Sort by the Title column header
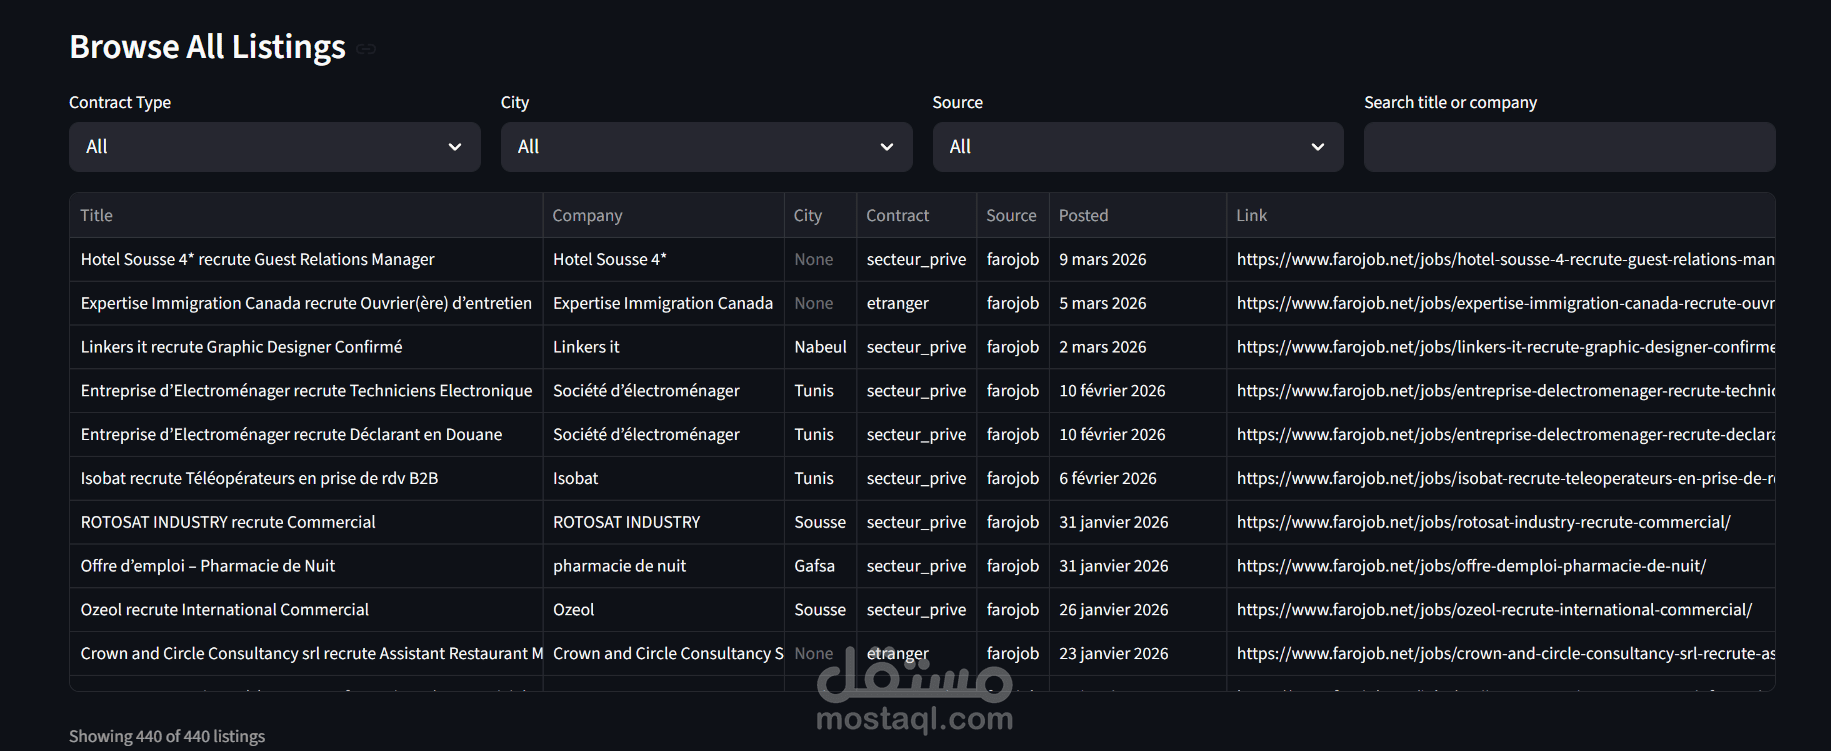 (x=306, y=215)
